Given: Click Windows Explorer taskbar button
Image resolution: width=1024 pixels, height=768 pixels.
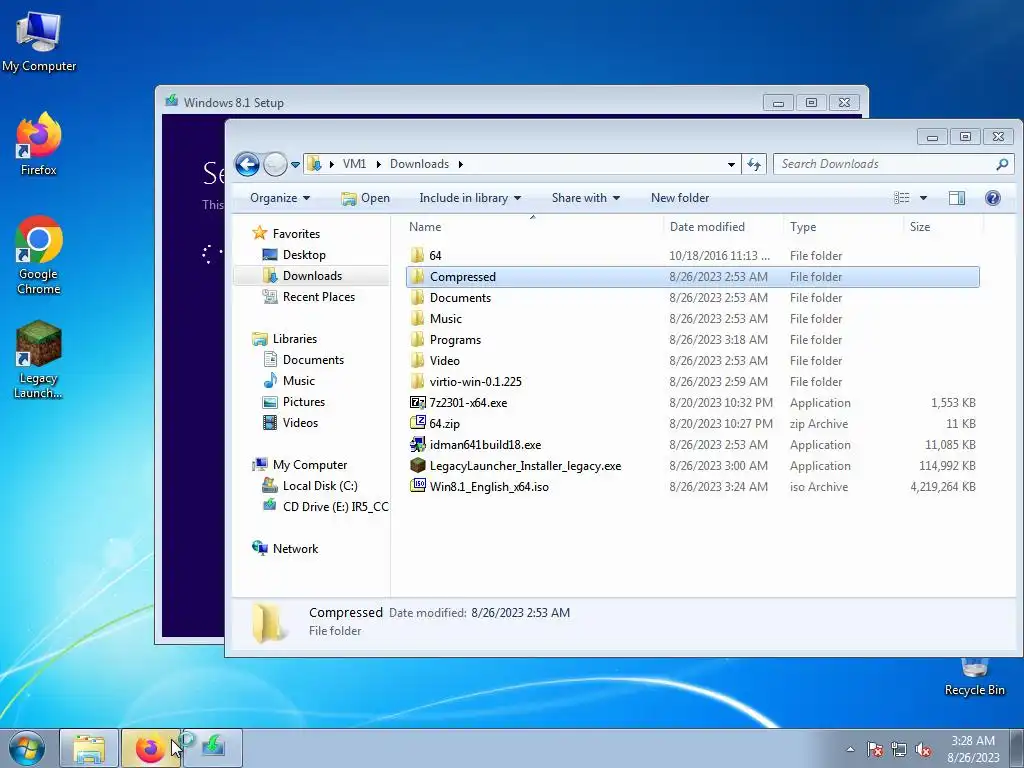Looking at the screenshot, I should [89, 748].
